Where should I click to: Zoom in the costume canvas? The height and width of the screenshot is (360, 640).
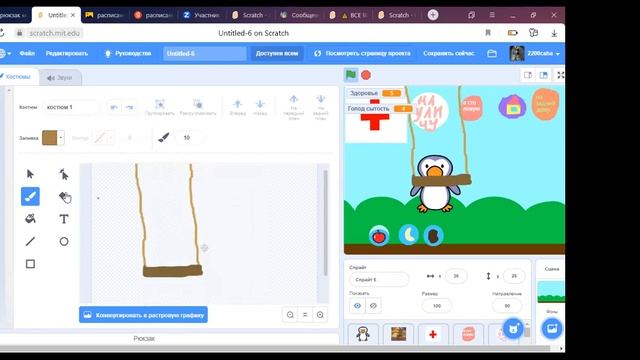click(x=320, y=315)
